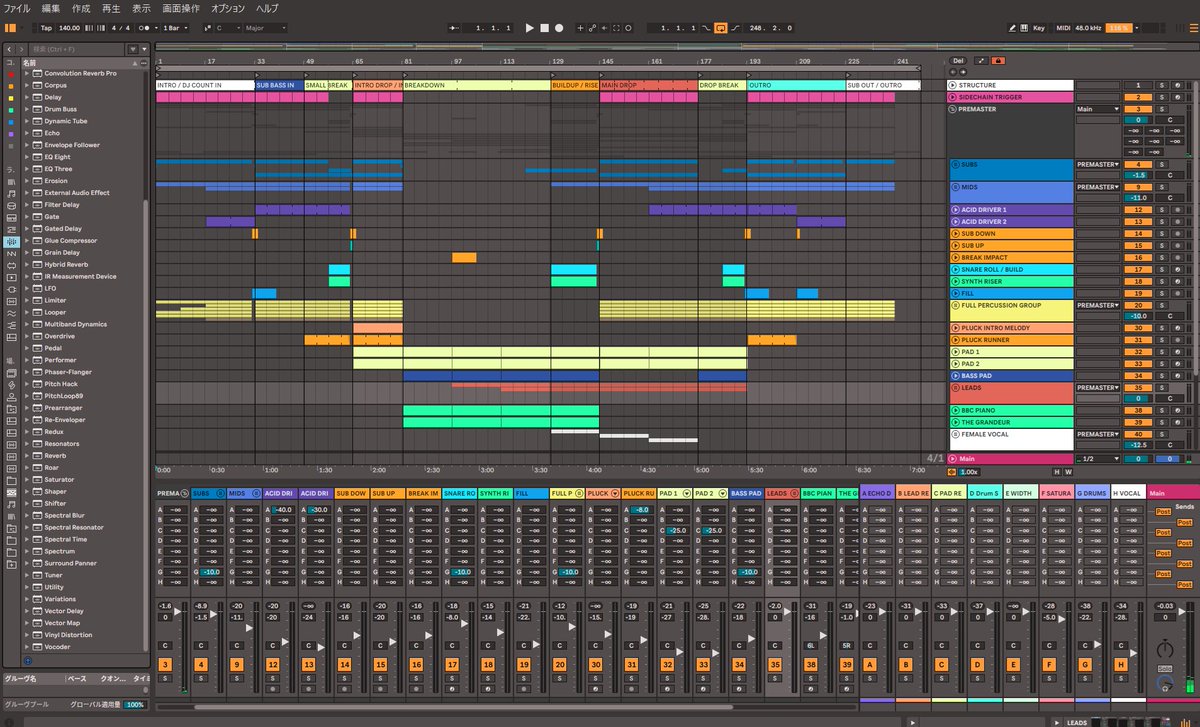1200x727 pixels.
Task: Click the play icon on the Main track
Action: point(955,458)
